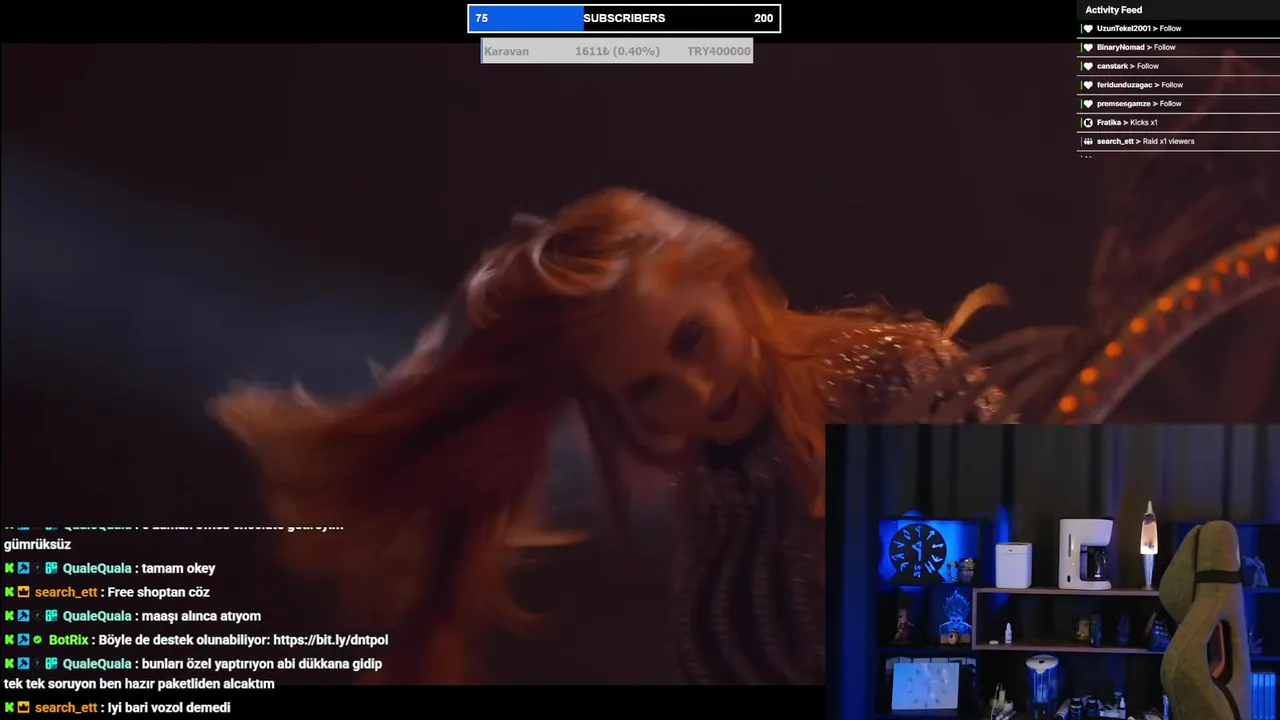
Task: Click the 'search_ett > Raid x1 viewers' entry
Action: pyautogui.click(x=1178, y=141)
